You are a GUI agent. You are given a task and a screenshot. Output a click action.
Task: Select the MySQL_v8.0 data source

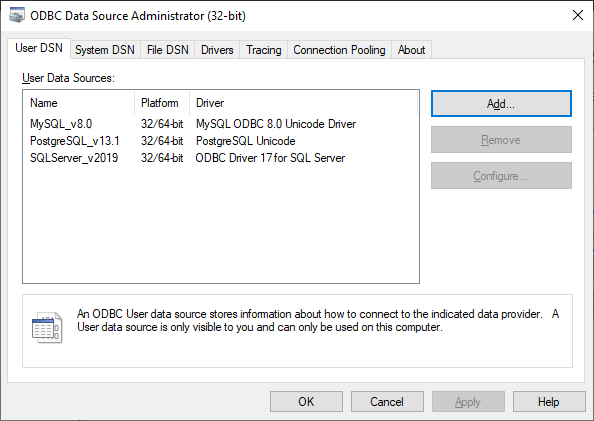61,124
